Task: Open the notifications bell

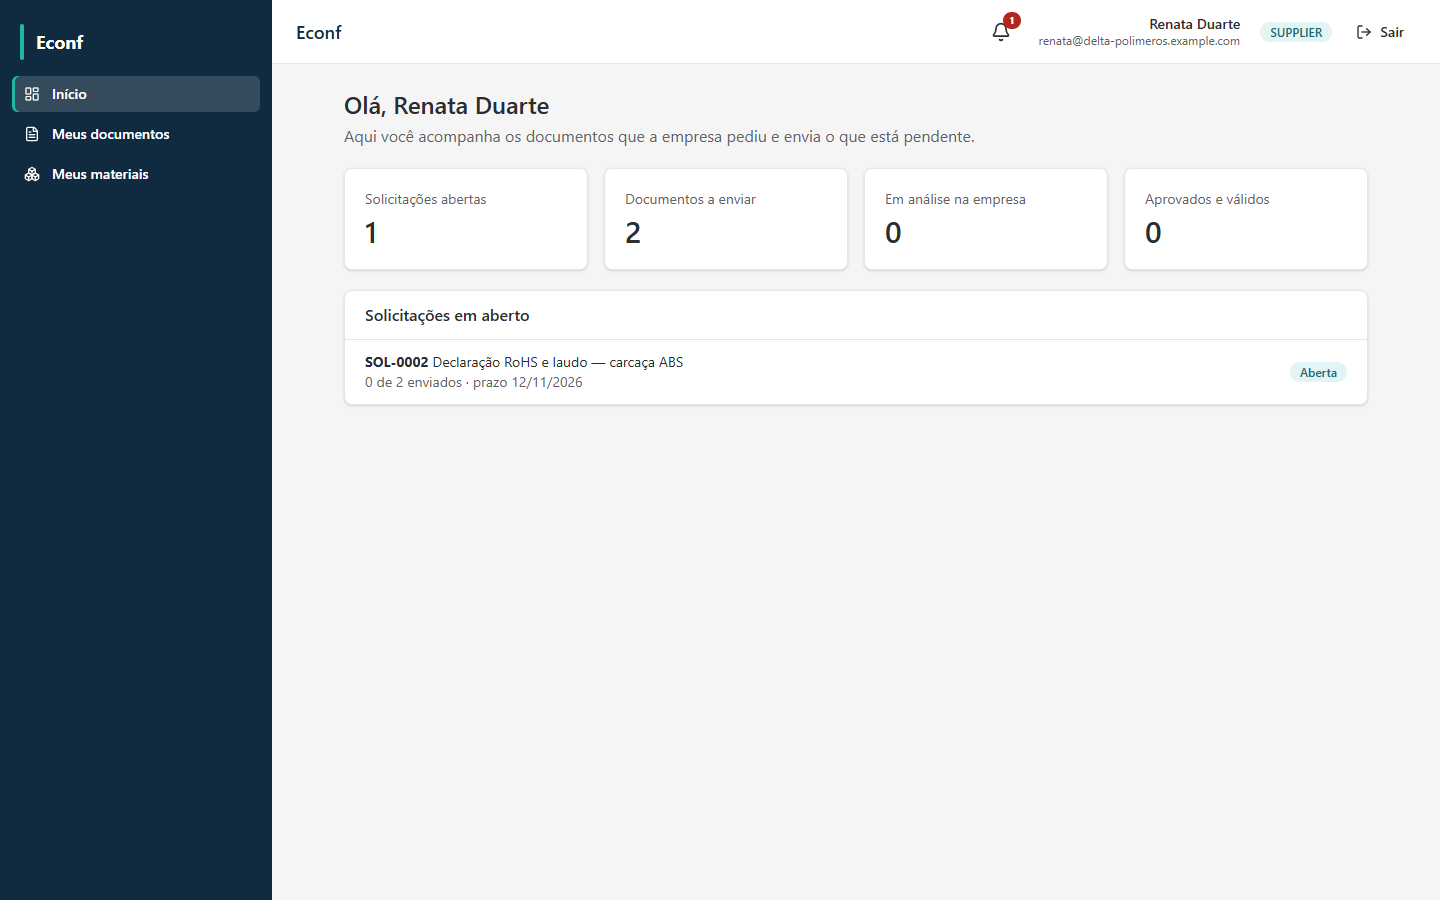Action: (1001, 32)
